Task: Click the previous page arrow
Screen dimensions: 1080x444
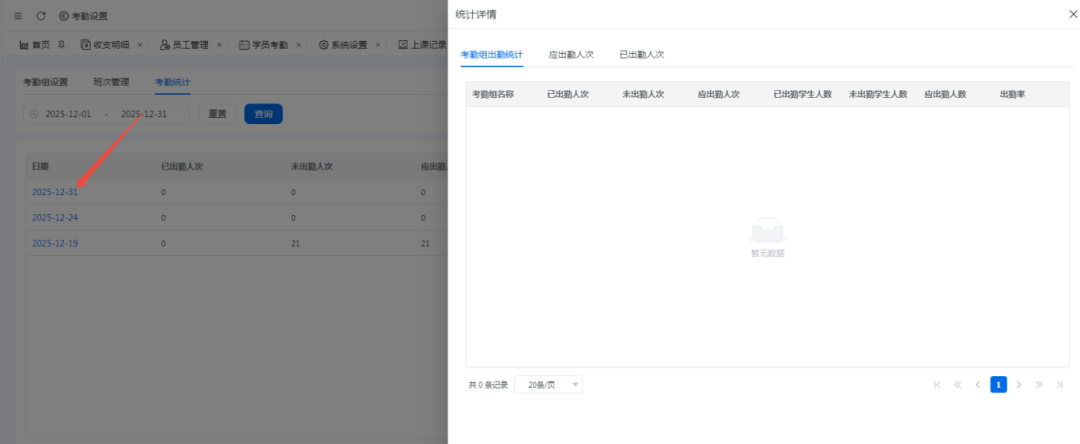Action: (977, 384)
